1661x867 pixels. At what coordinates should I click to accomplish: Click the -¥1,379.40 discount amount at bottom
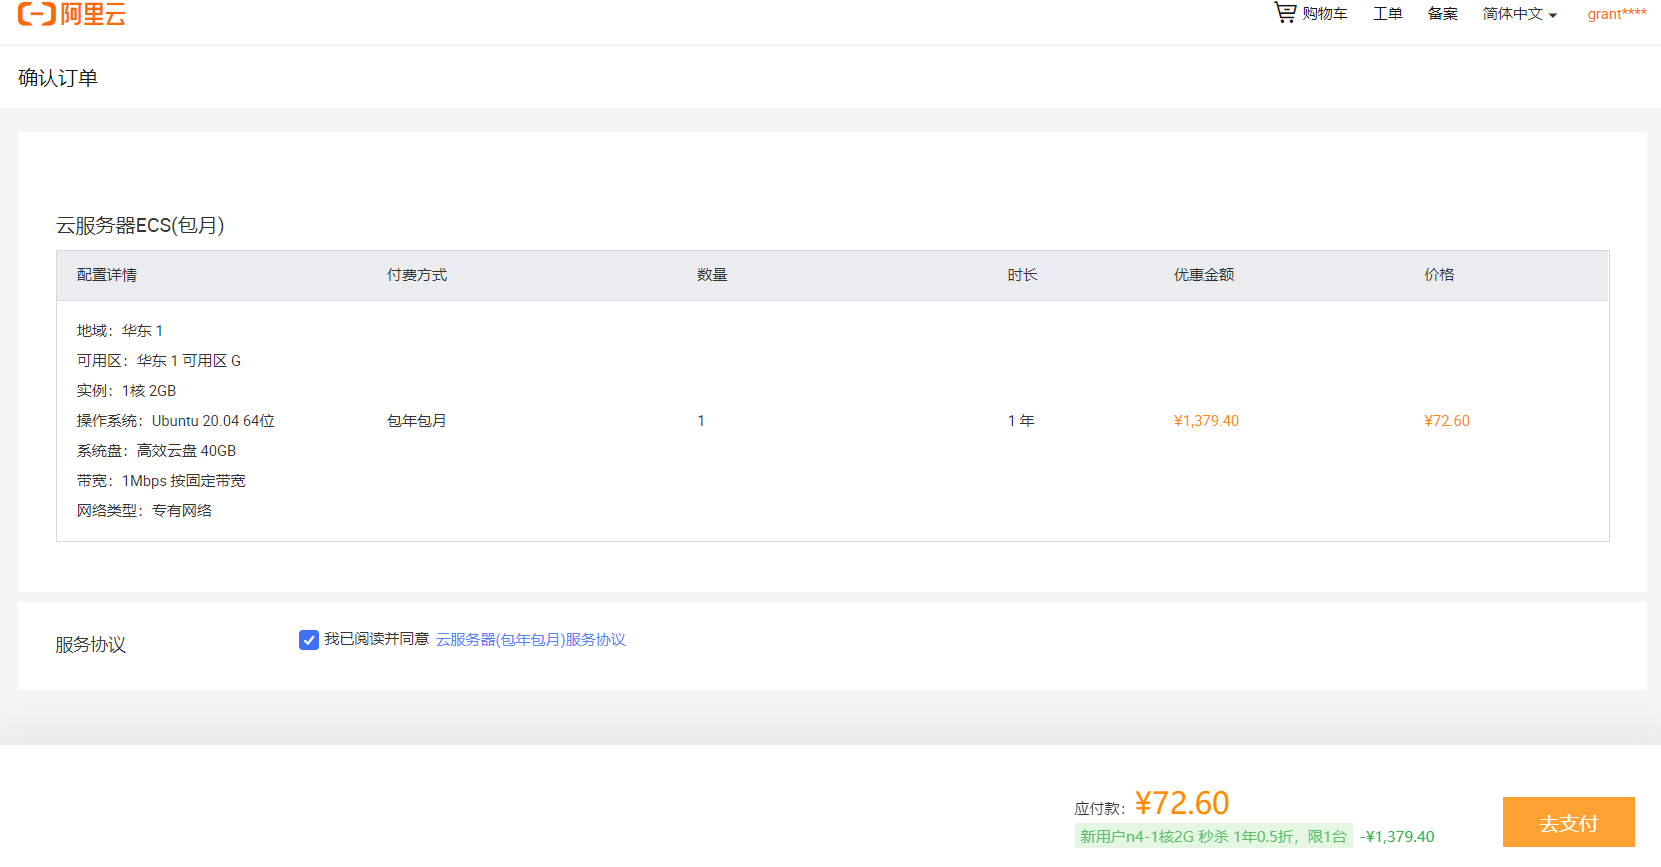pos(1397,837)
